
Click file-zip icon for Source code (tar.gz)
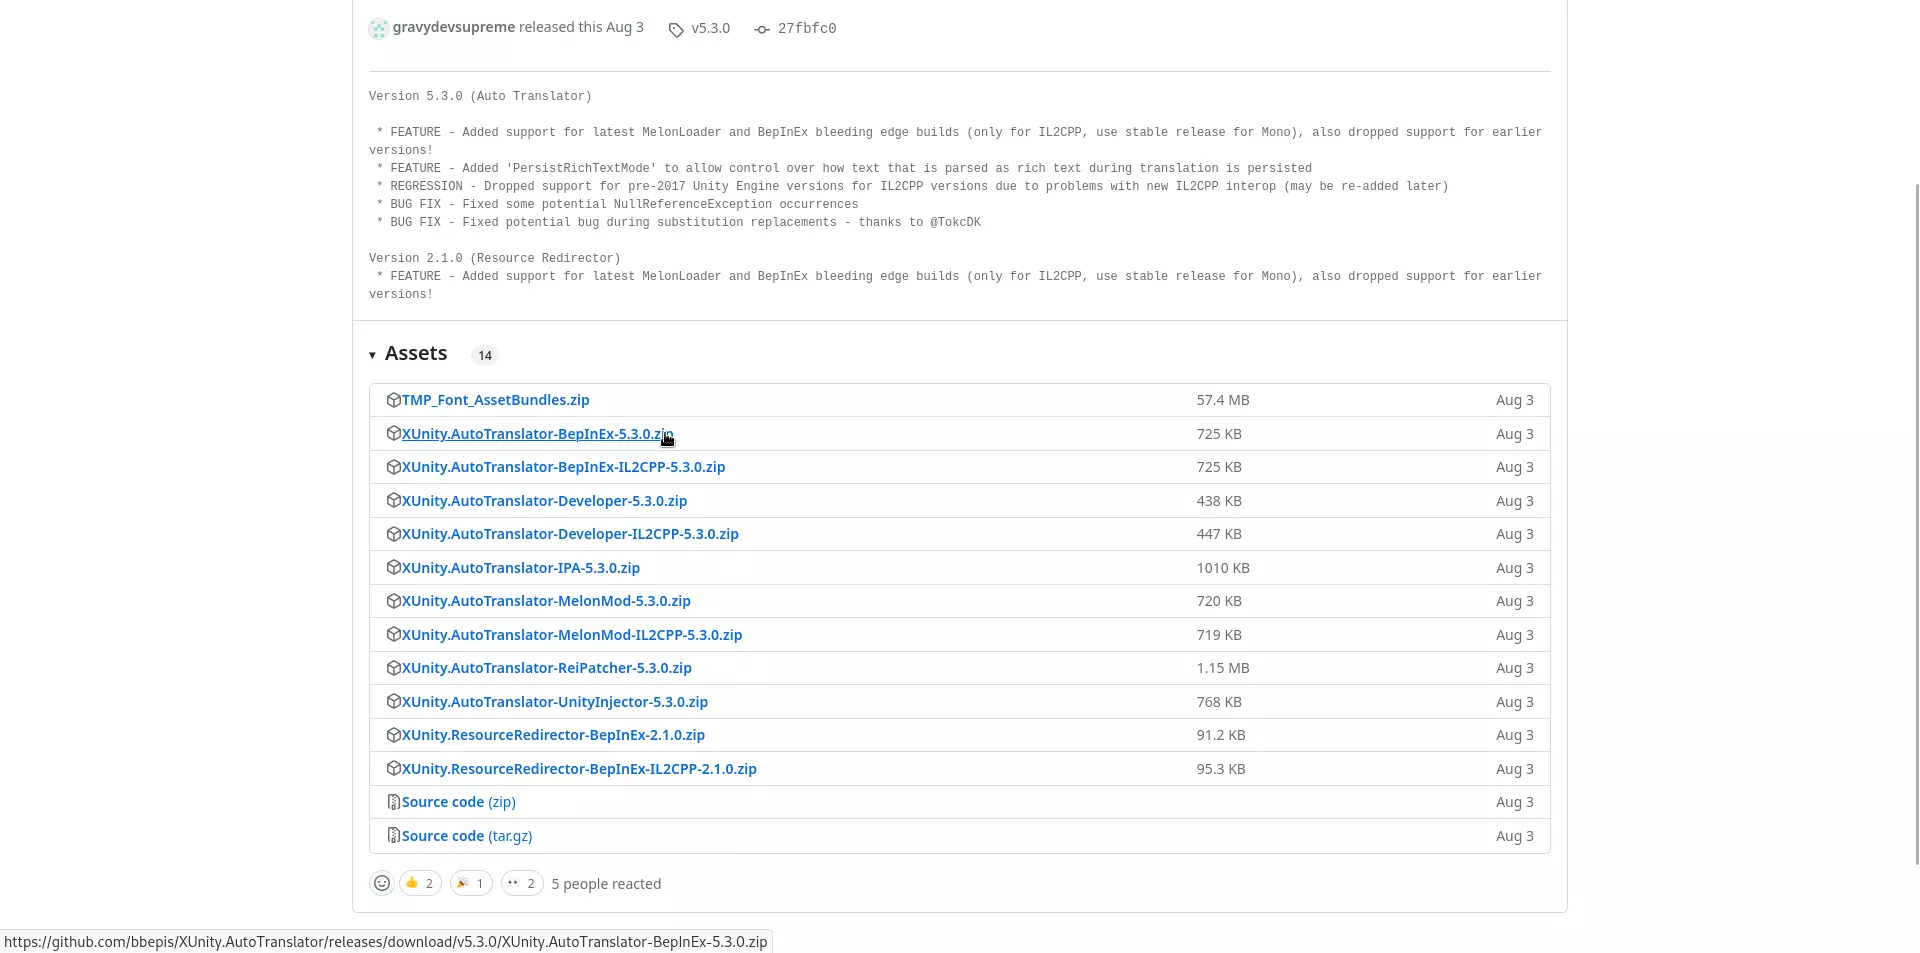click(x=394, y=836)
